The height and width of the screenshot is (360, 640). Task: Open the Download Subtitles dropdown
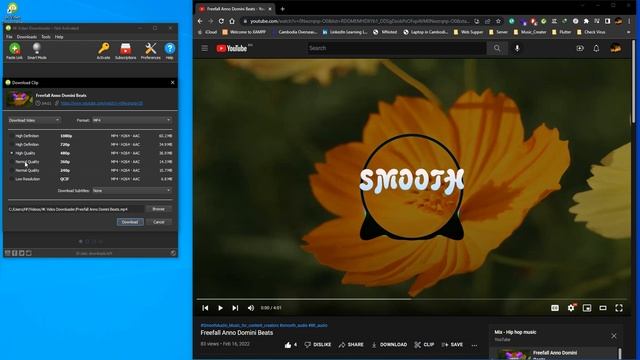click(131, 191)
